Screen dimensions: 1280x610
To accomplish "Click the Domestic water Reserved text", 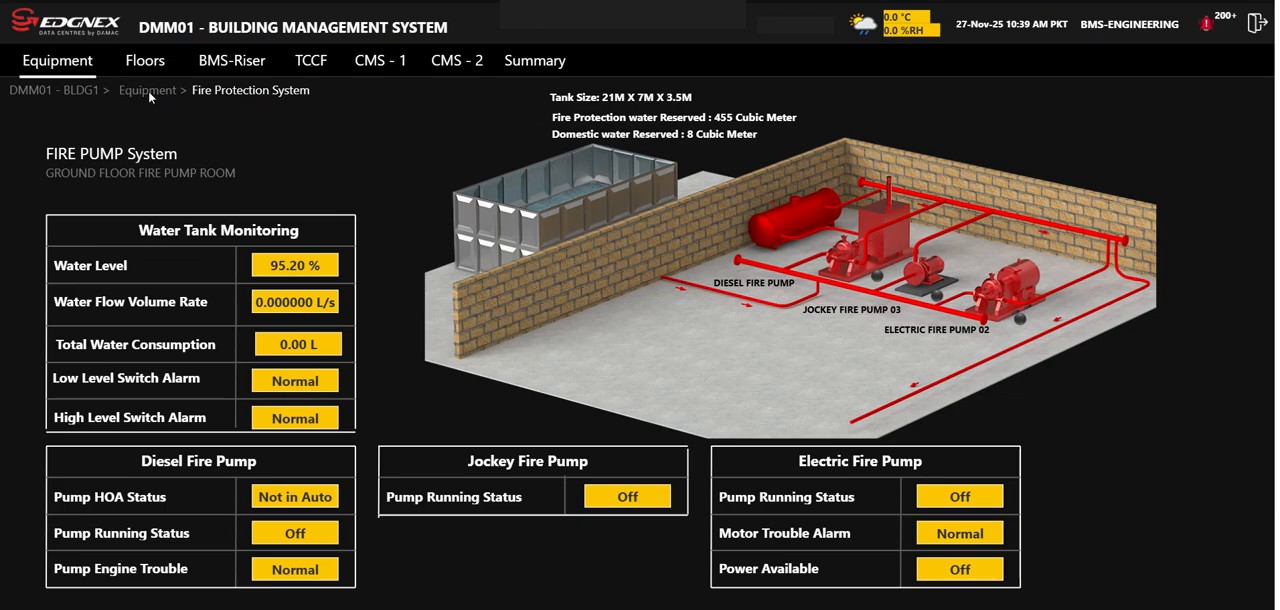I will pos(654,134).
